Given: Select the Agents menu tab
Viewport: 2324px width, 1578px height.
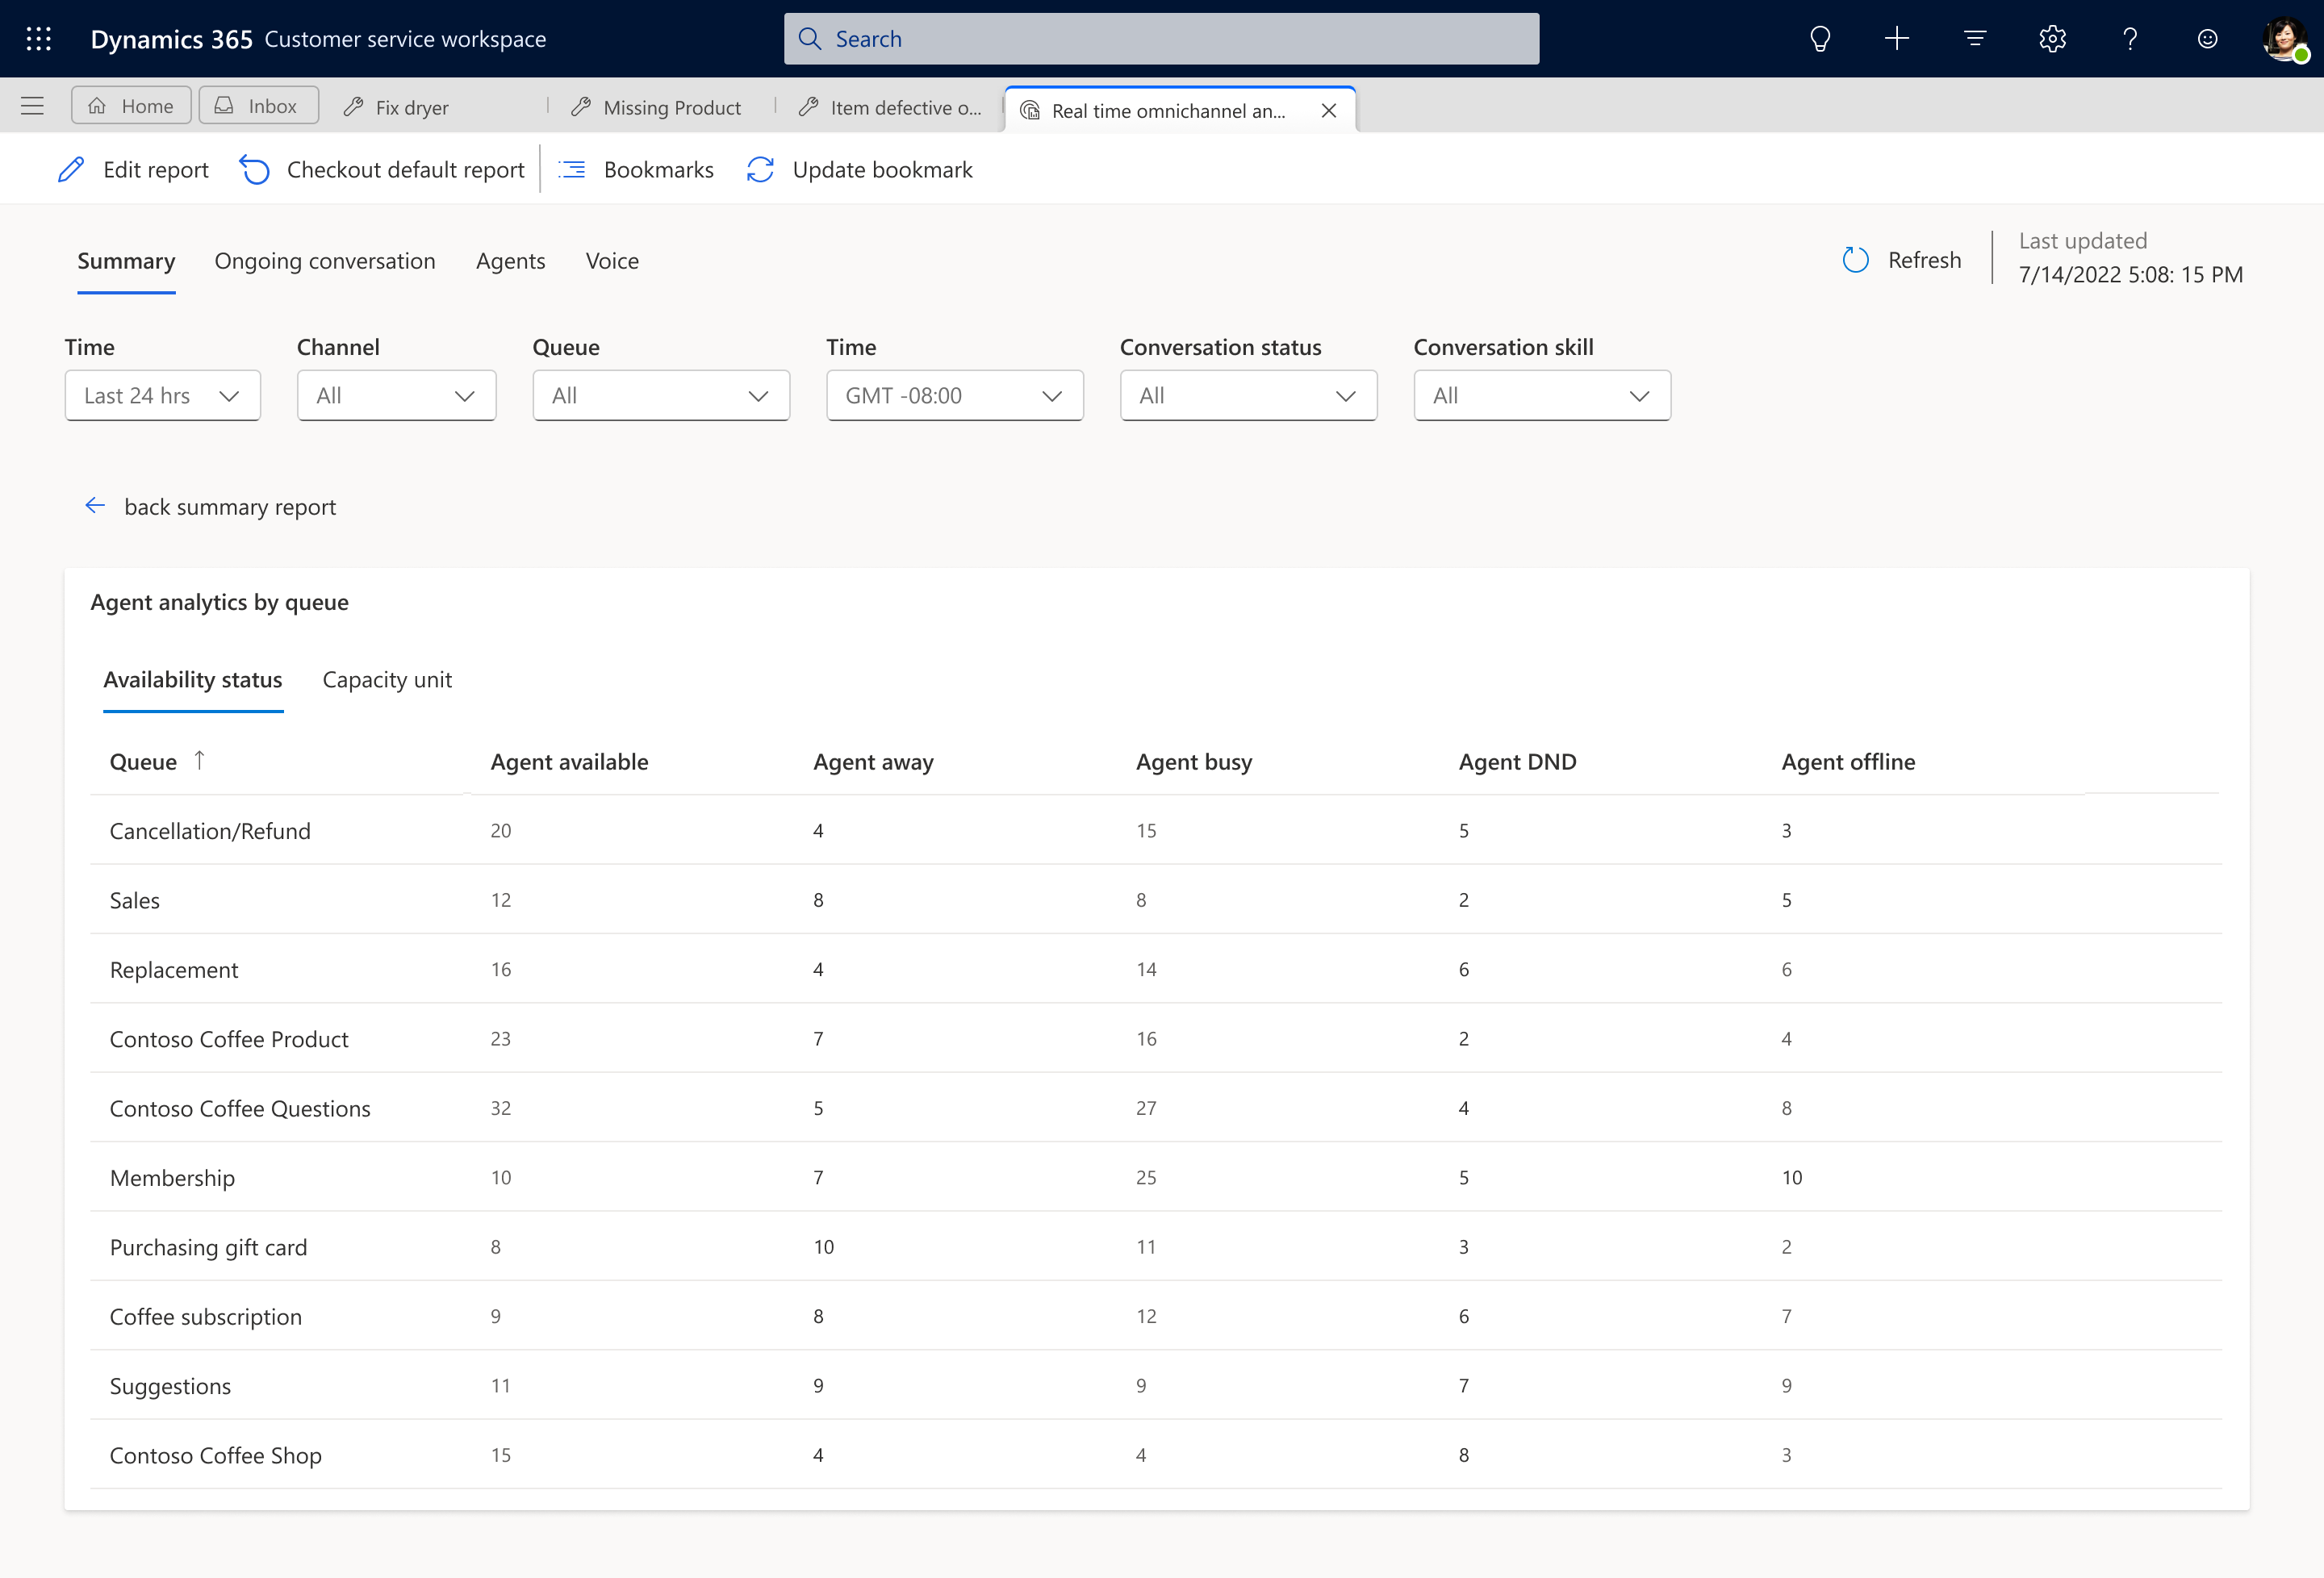Looking at the screenshot, I should coord(509,259).
